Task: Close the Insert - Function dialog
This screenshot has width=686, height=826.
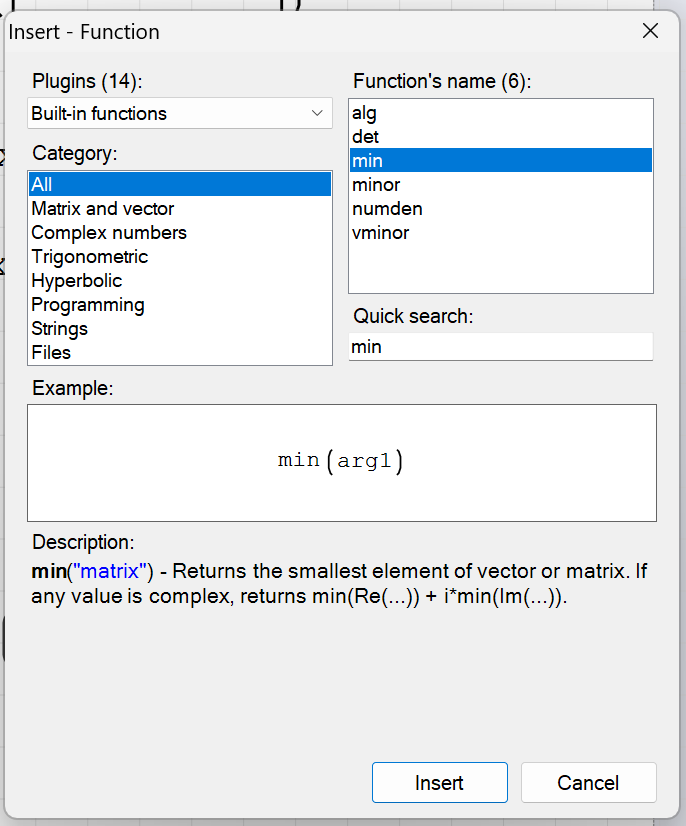Action: (x=650, y=31)
